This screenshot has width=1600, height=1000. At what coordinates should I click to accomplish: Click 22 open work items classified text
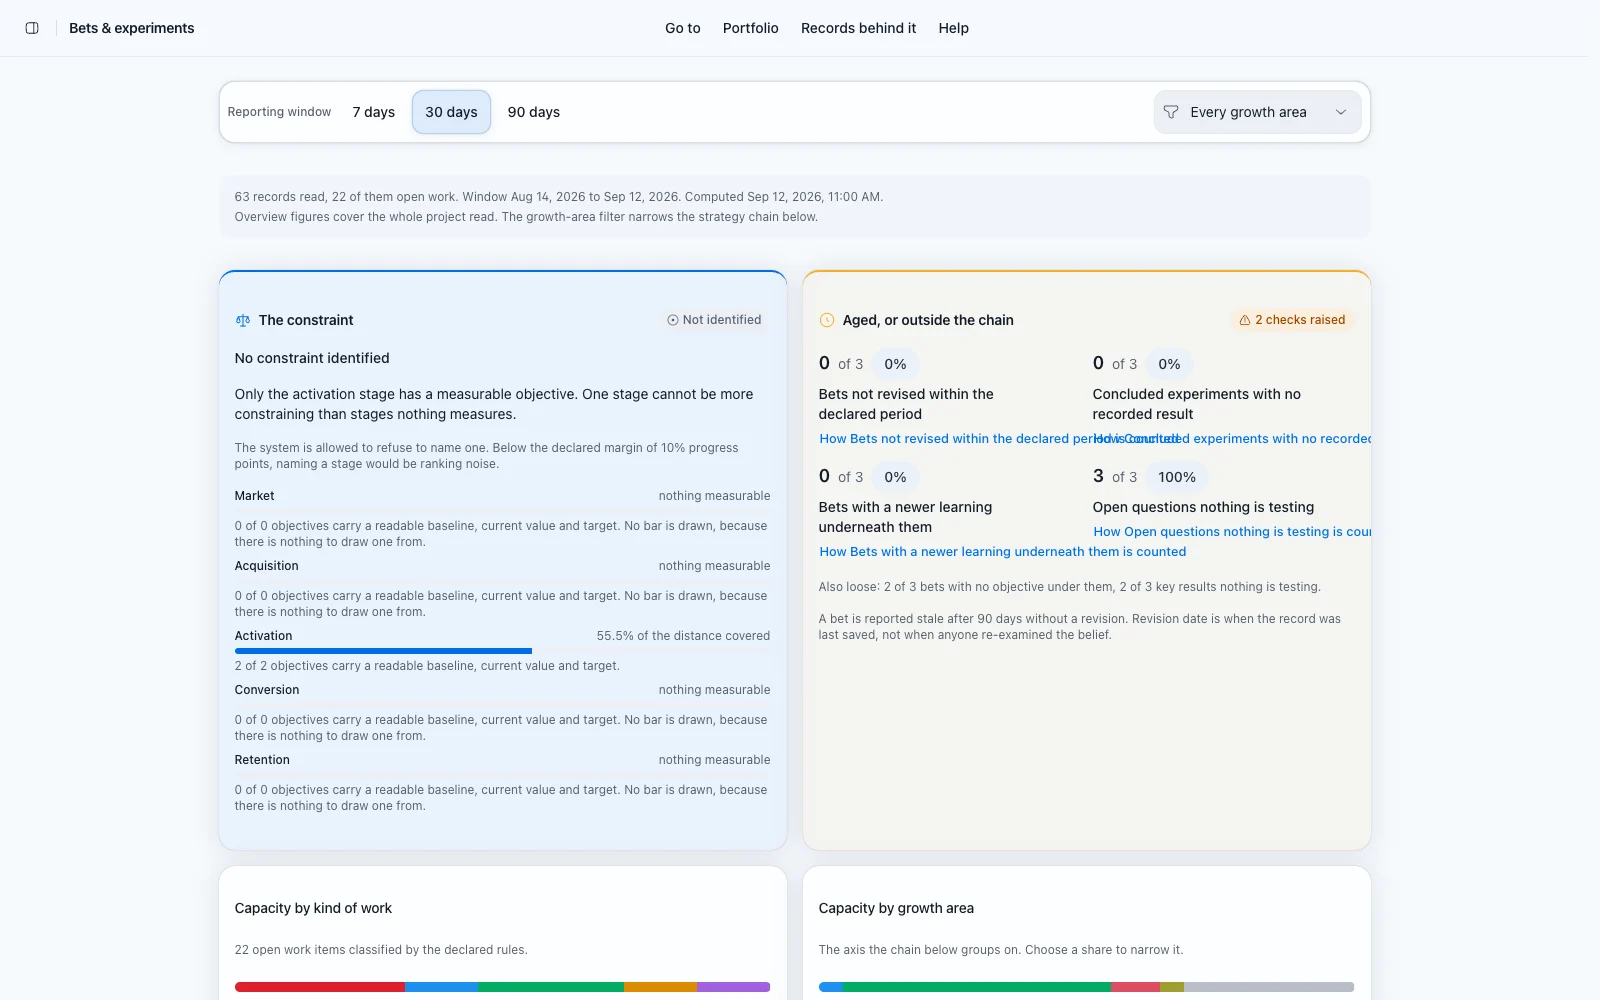click(x=381, y=950)
